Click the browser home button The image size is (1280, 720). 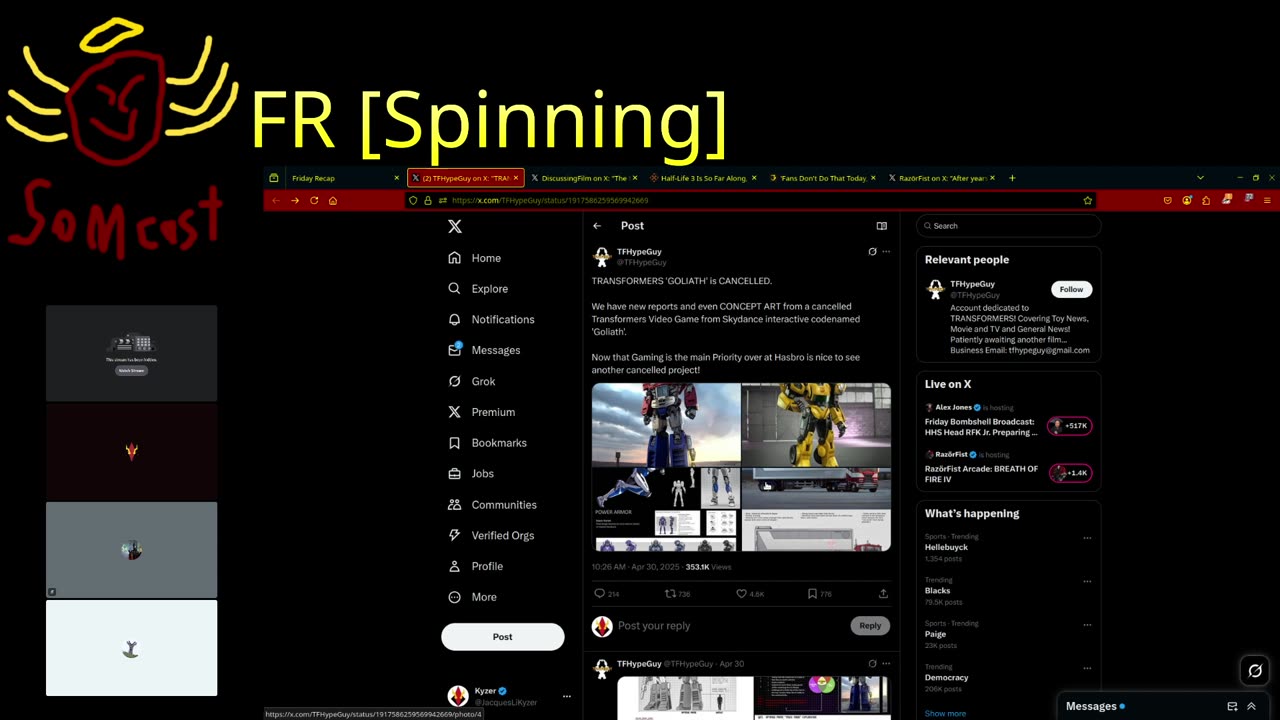(x=333, y=200)
